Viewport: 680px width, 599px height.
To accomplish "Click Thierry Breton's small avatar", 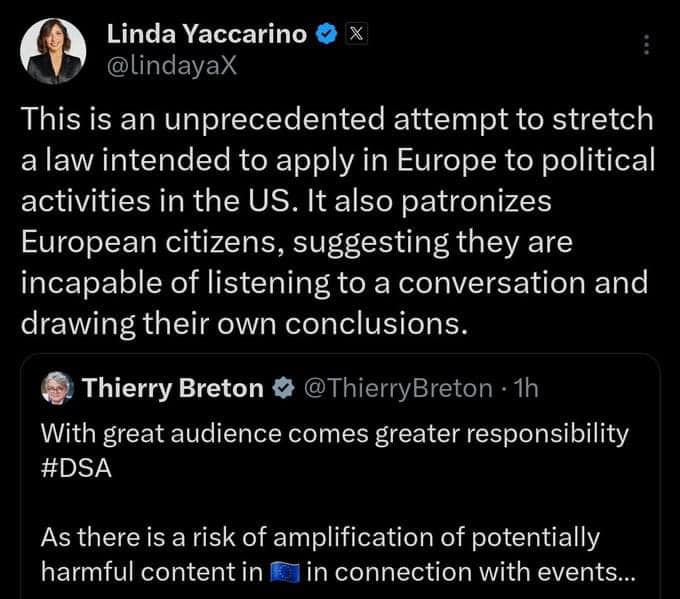I will [x=56, y=388].
